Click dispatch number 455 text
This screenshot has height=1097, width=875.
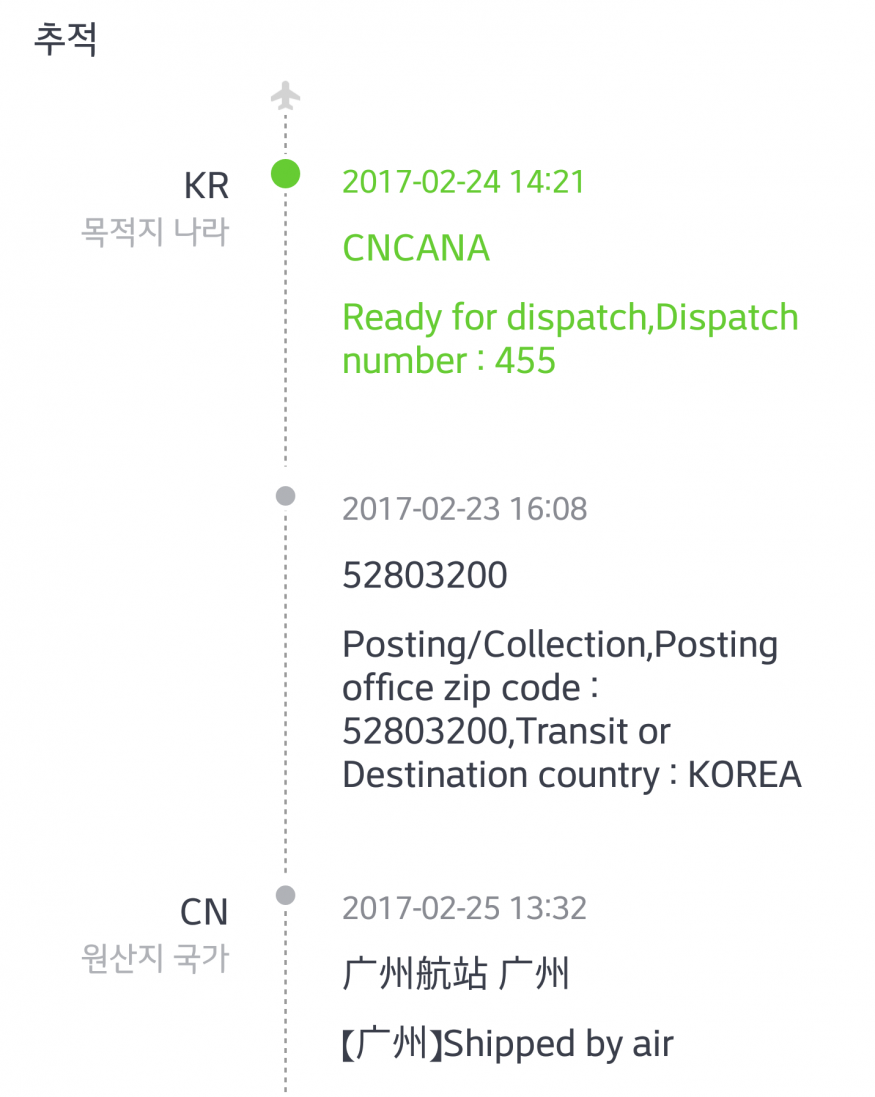pos(449,361)
